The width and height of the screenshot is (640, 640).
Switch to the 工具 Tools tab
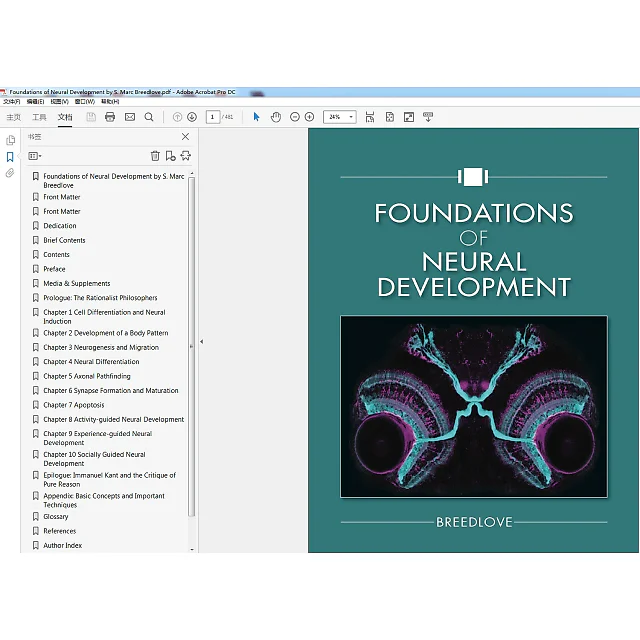[x=39, y=118]
